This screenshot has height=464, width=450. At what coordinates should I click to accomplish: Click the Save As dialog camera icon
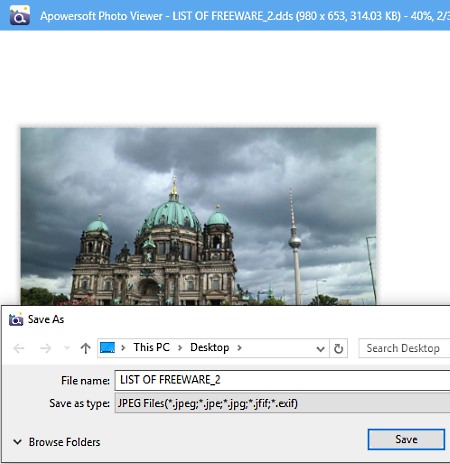click(x=16, y=319)
